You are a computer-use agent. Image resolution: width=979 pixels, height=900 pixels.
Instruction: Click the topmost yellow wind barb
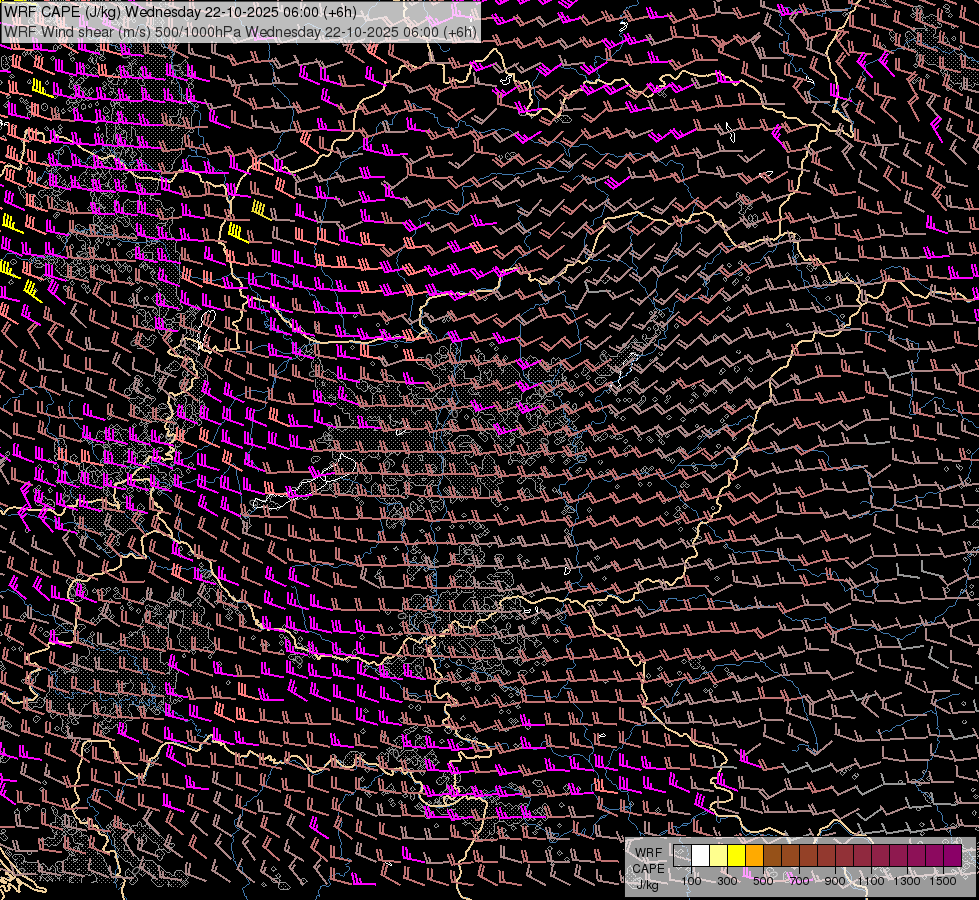coord(40,88)
